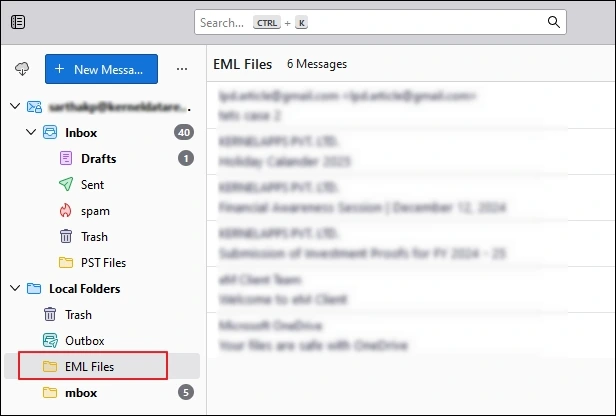Collapse the Inbox folder chevron

31,132
